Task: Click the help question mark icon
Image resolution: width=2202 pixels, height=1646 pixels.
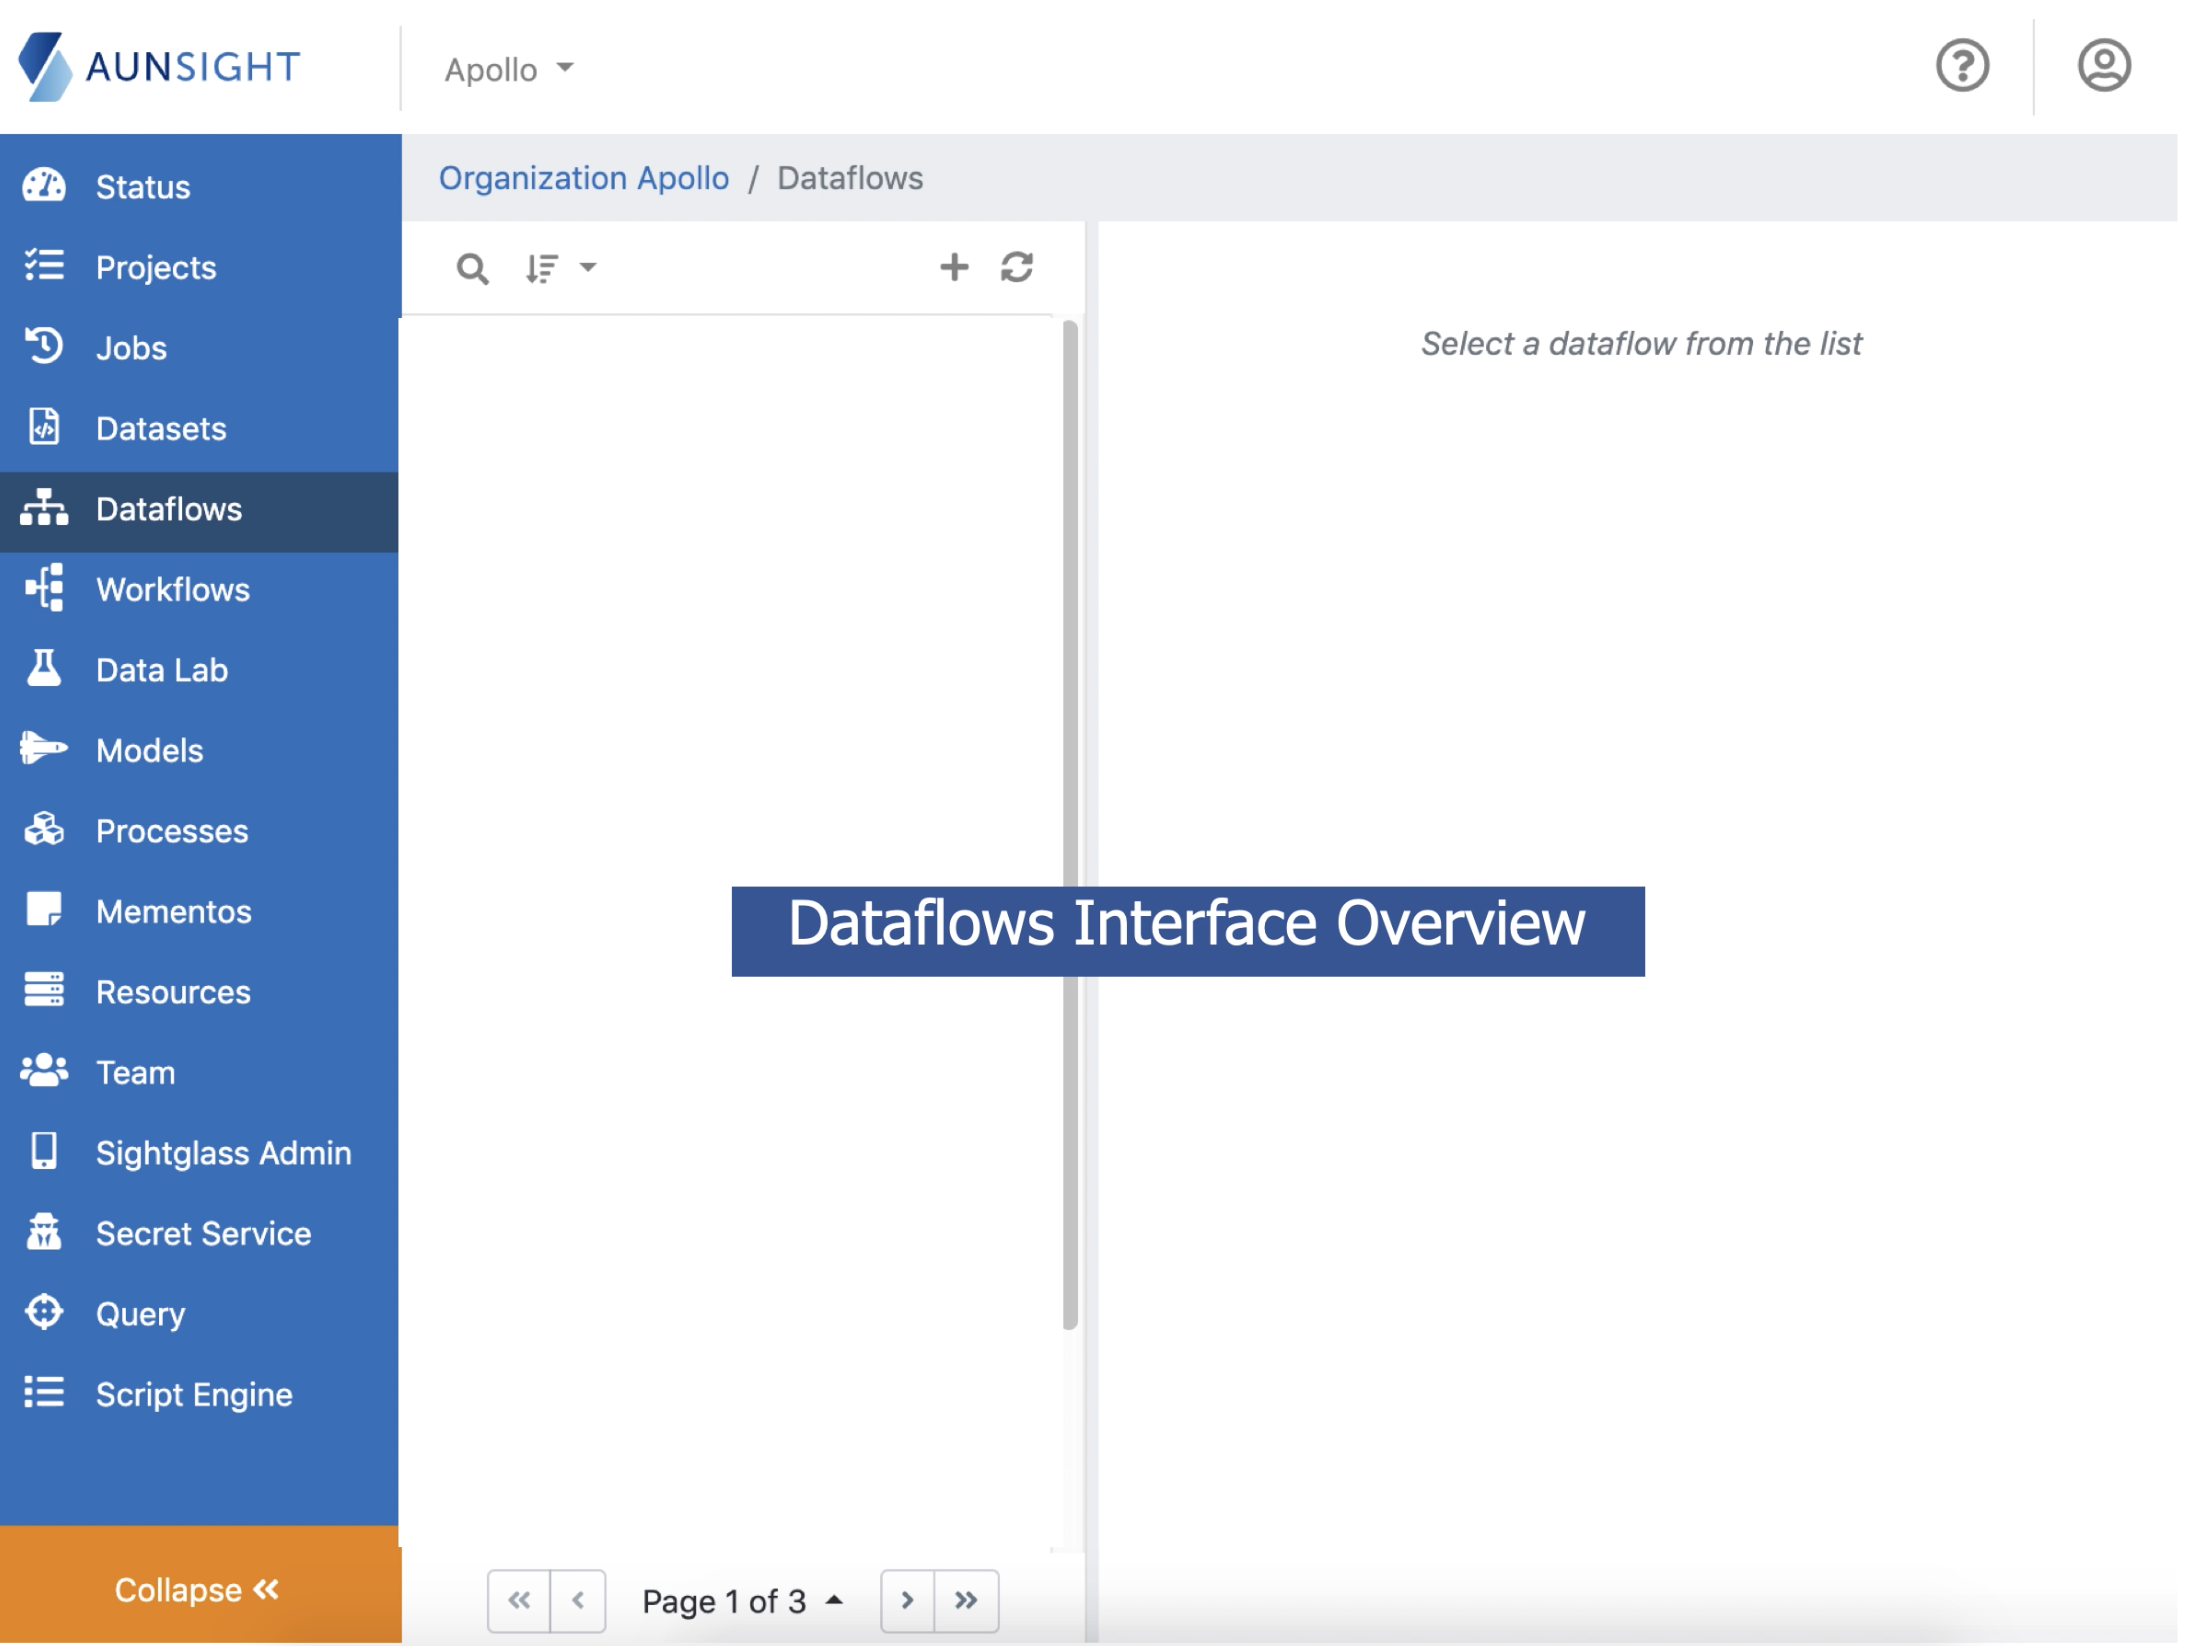Action: pos(1962,65)
